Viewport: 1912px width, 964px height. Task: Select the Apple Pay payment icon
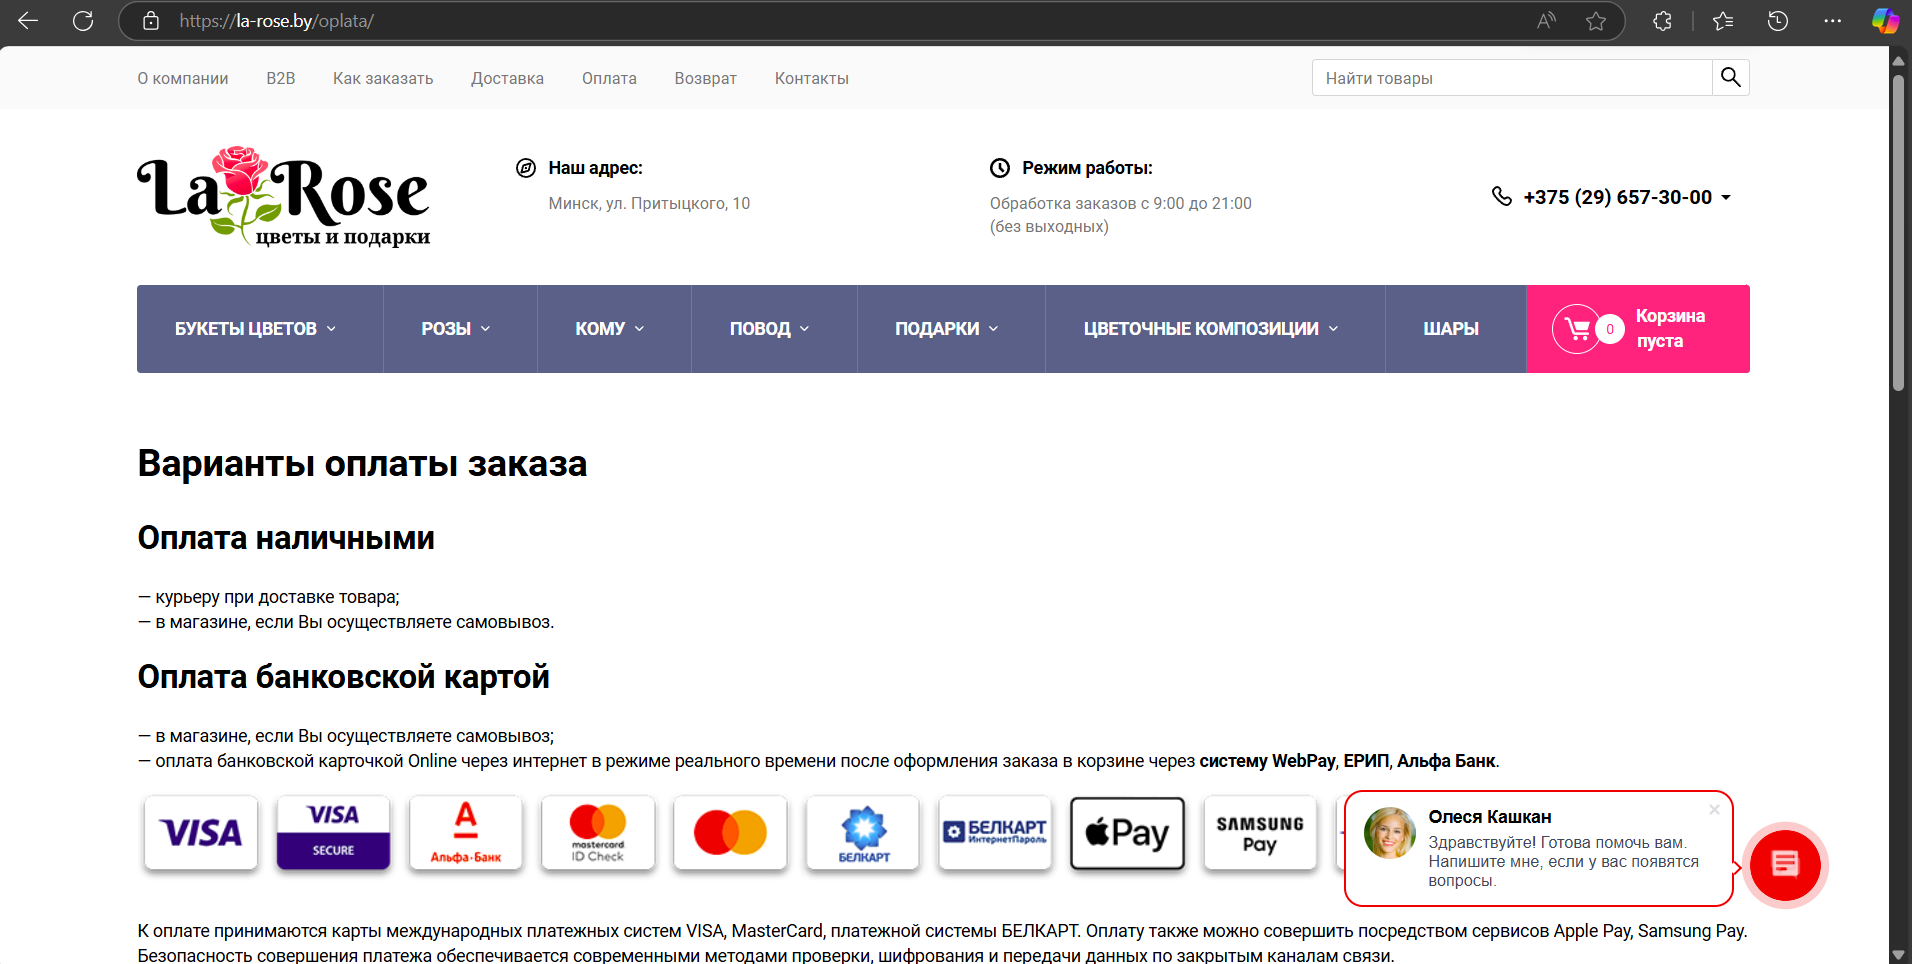click(x=1127, y=832)
